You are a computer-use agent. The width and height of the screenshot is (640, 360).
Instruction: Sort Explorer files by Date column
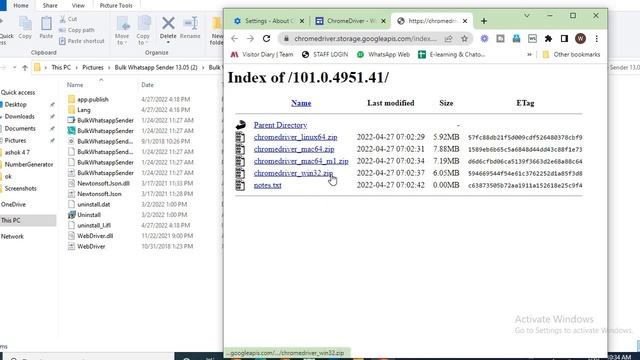(147, 85)
